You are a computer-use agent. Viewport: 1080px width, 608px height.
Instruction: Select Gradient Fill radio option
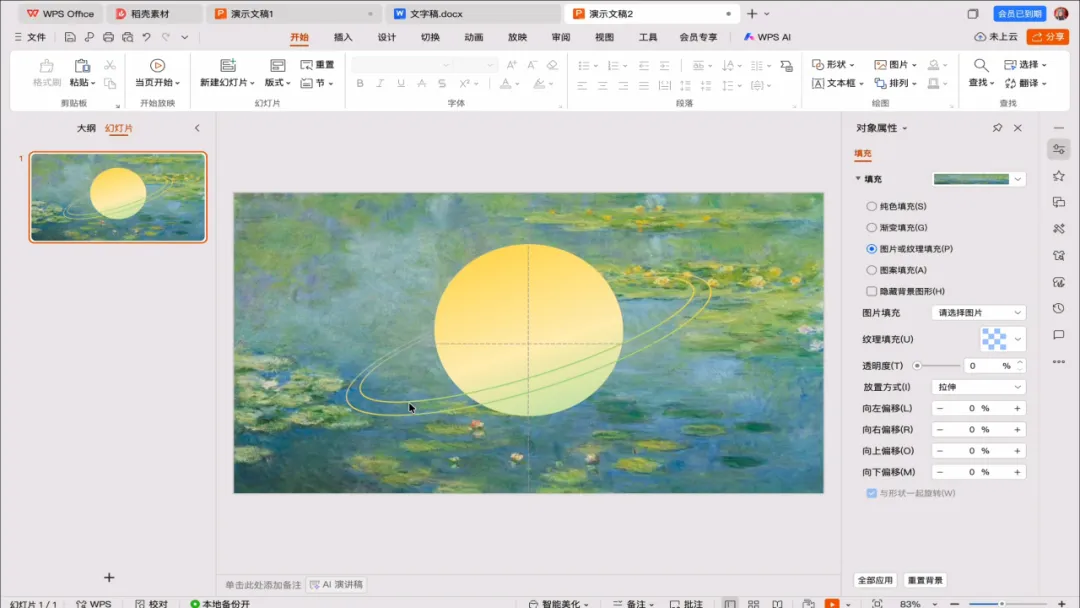pyautogui.click(x=871, y=227)
